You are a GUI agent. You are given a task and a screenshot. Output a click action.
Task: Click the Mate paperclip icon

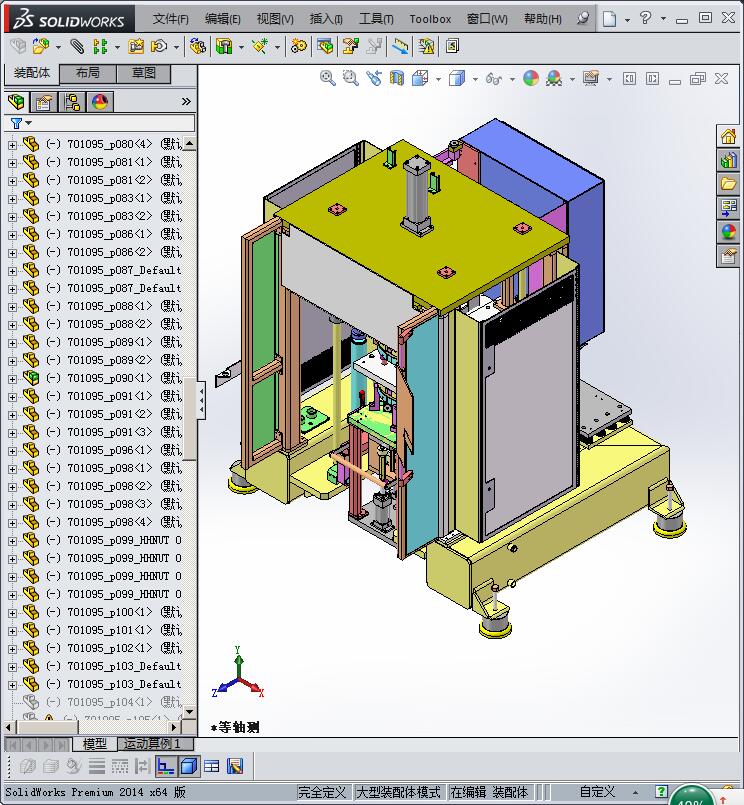click(77, 47)
